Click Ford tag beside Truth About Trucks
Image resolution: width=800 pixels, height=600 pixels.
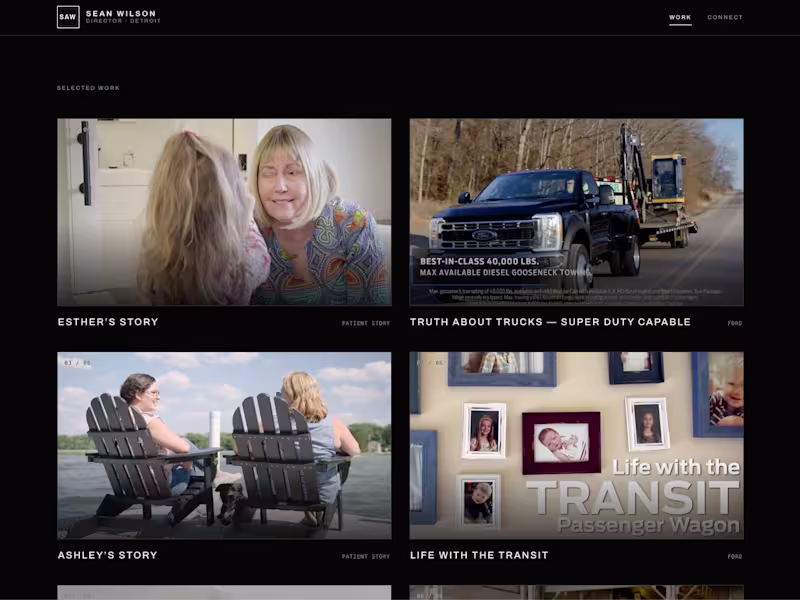[x=735, y=323]
